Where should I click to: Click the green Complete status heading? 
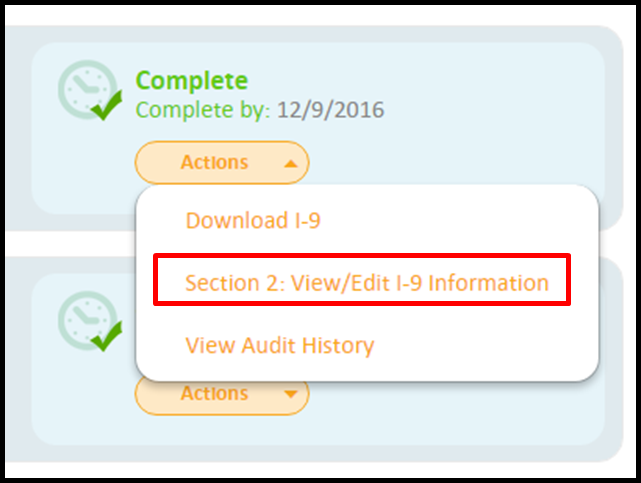[x=192, y=81]
